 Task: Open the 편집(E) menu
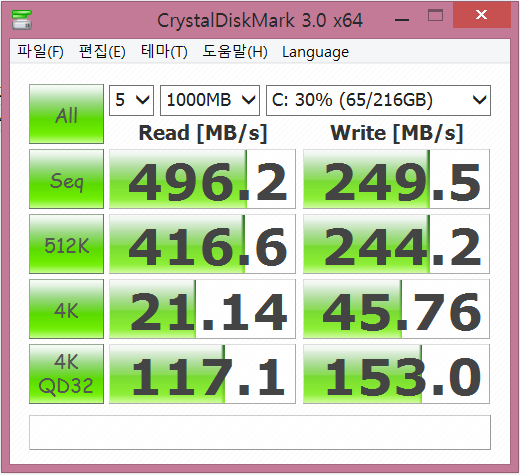tap(102, 52)
